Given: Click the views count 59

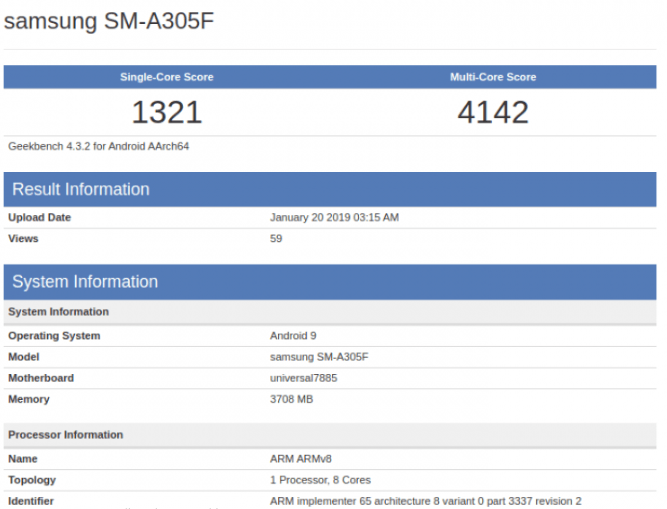Looking at the screenshot, I should click(x=276, y=239).
